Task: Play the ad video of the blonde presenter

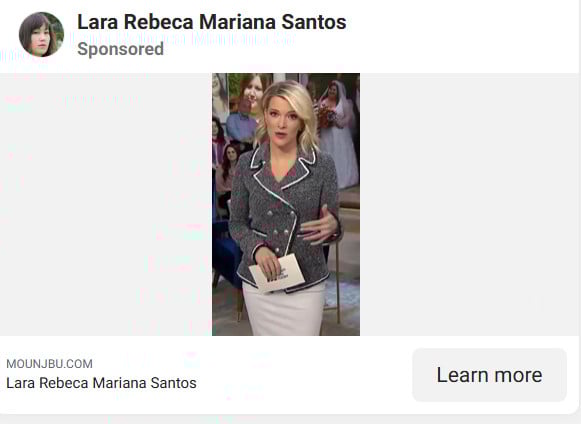Action: click(x=286, y=204)
